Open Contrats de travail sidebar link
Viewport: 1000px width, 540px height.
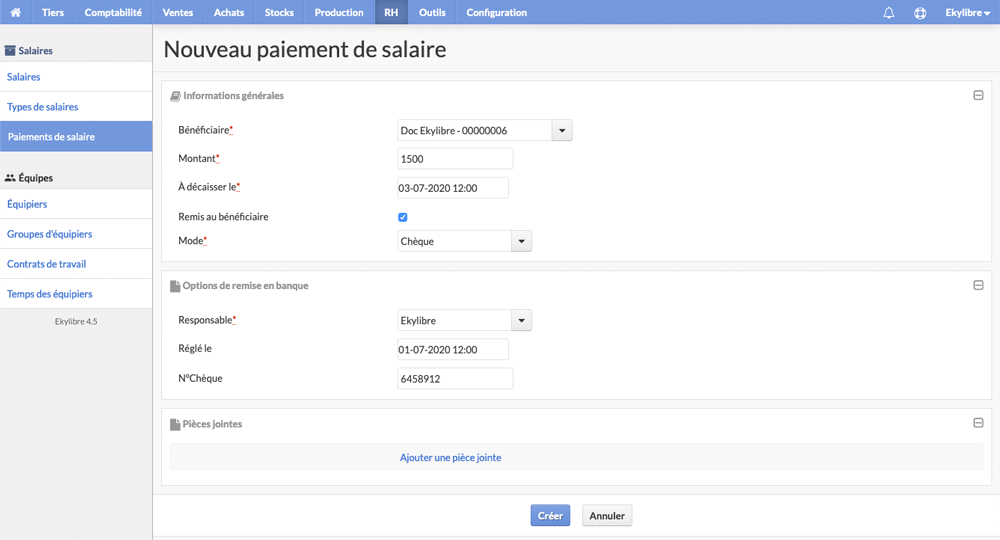point(76,264)
